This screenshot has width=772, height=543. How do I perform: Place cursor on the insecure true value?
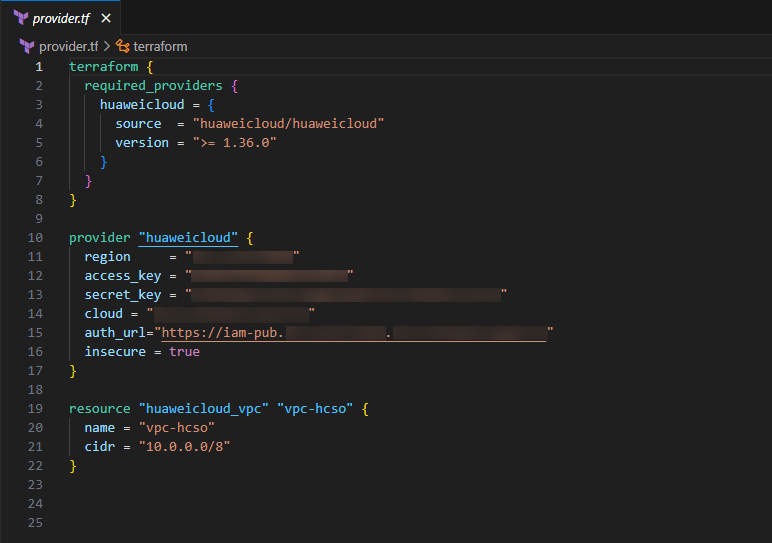184,352
